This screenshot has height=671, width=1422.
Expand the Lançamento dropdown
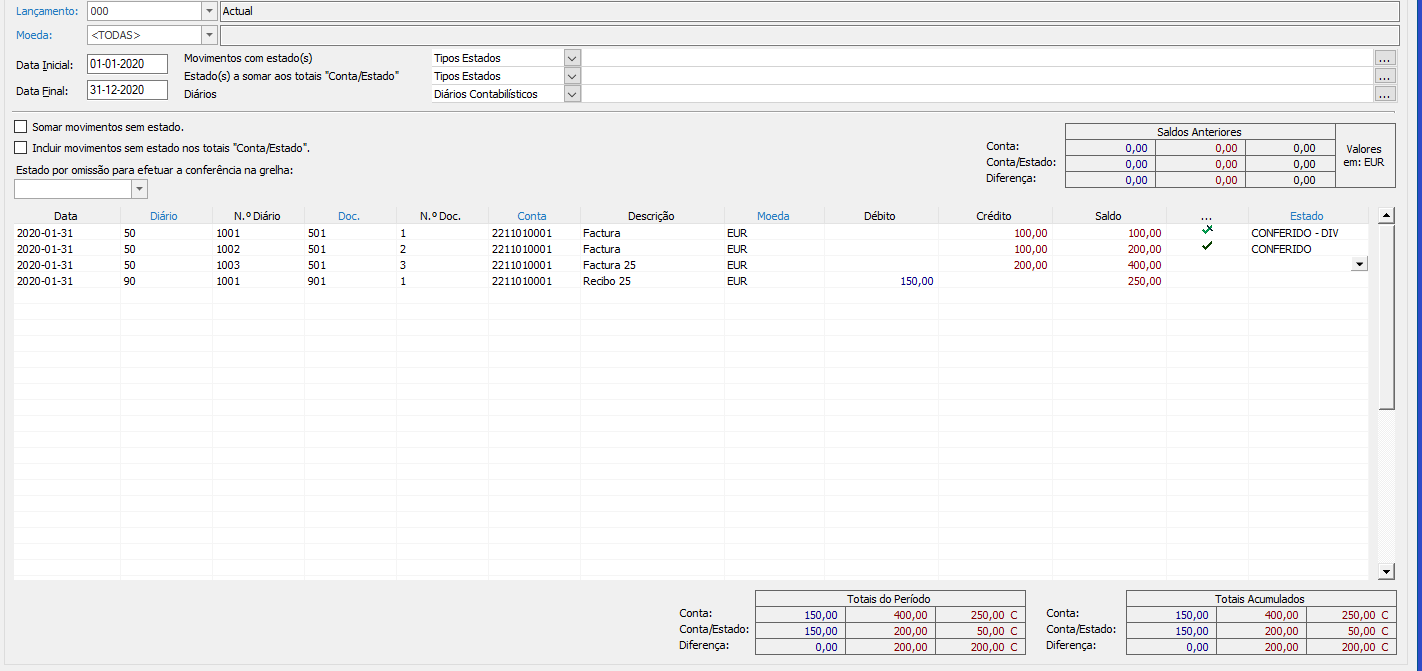click(209, 11)
